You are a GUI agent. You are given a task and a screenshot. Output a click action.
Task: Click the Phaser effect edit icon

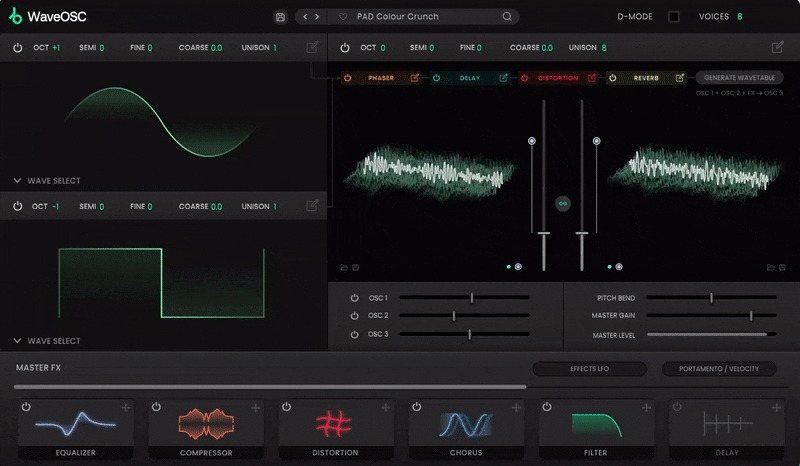(x=414, y=77)
